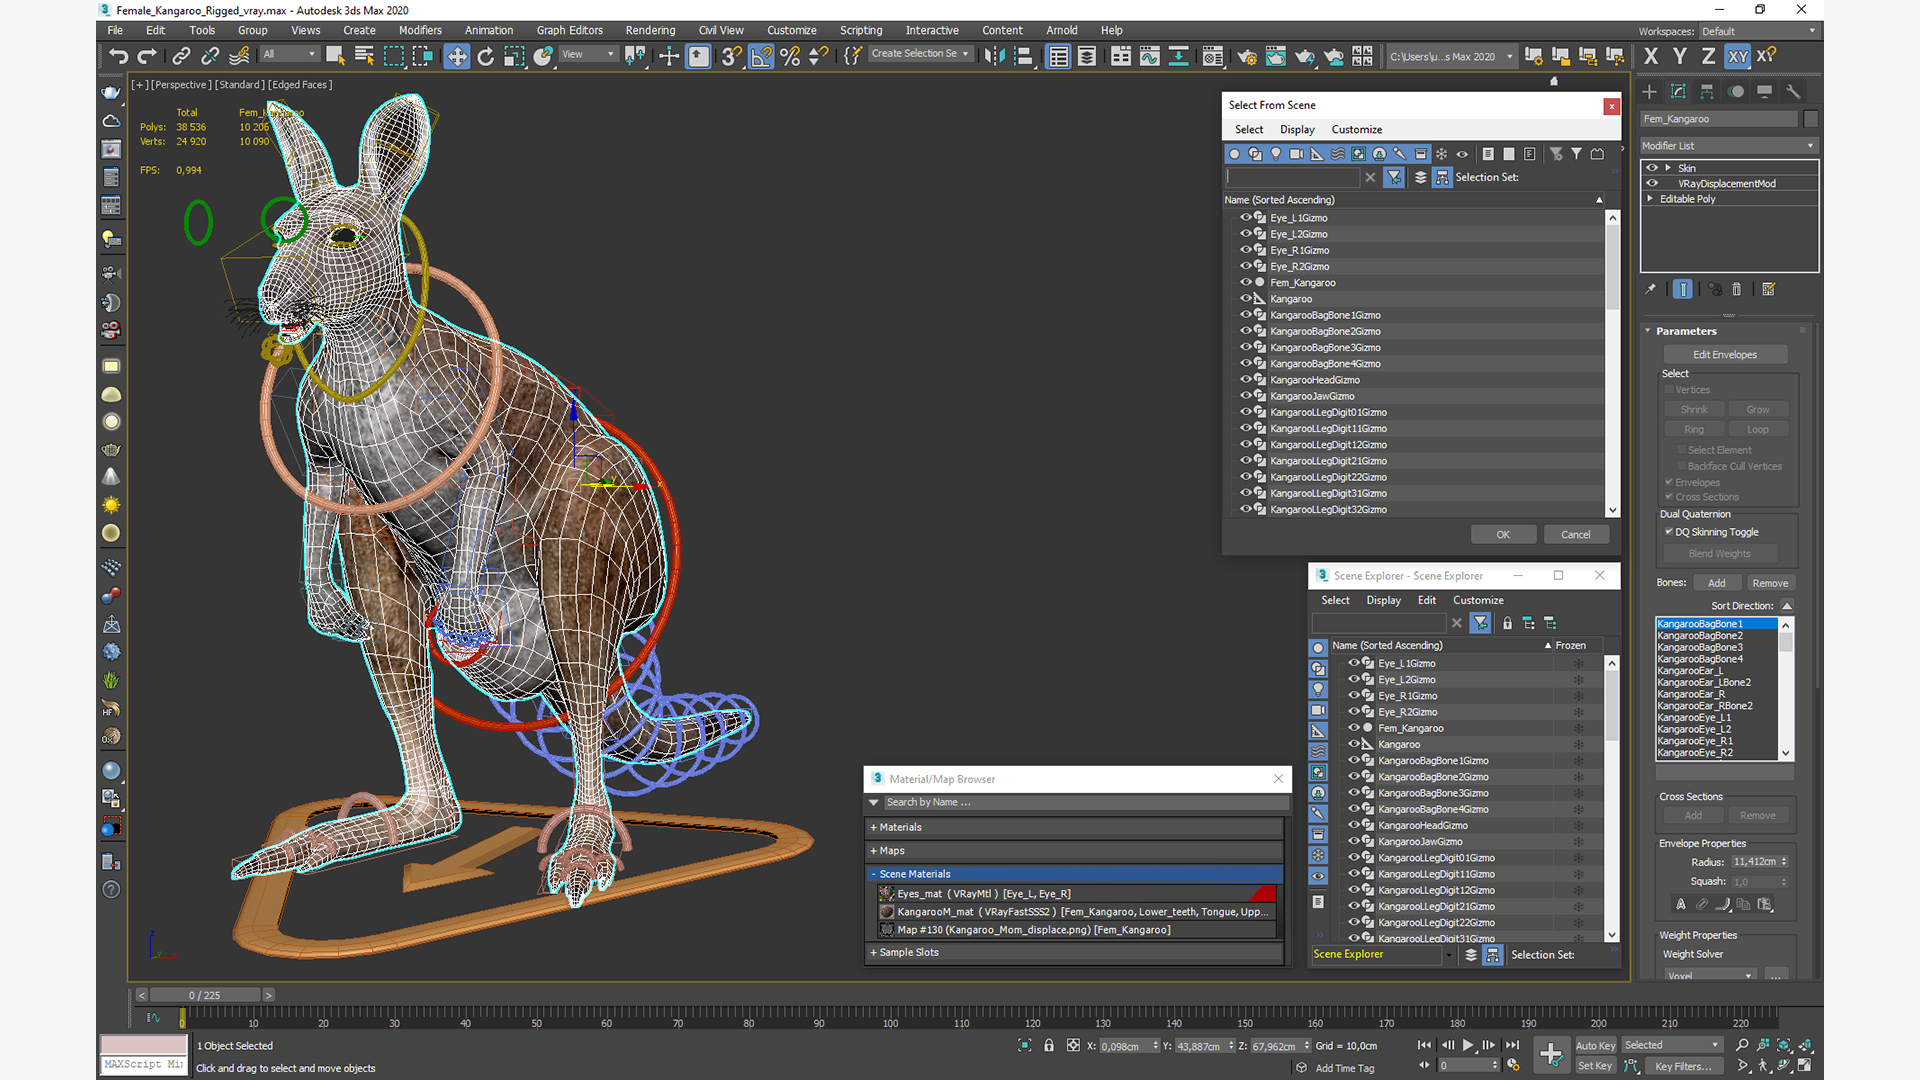Activate the Select and Move tool
This screenshot has height=1080, width=1920.
(457, 56)
